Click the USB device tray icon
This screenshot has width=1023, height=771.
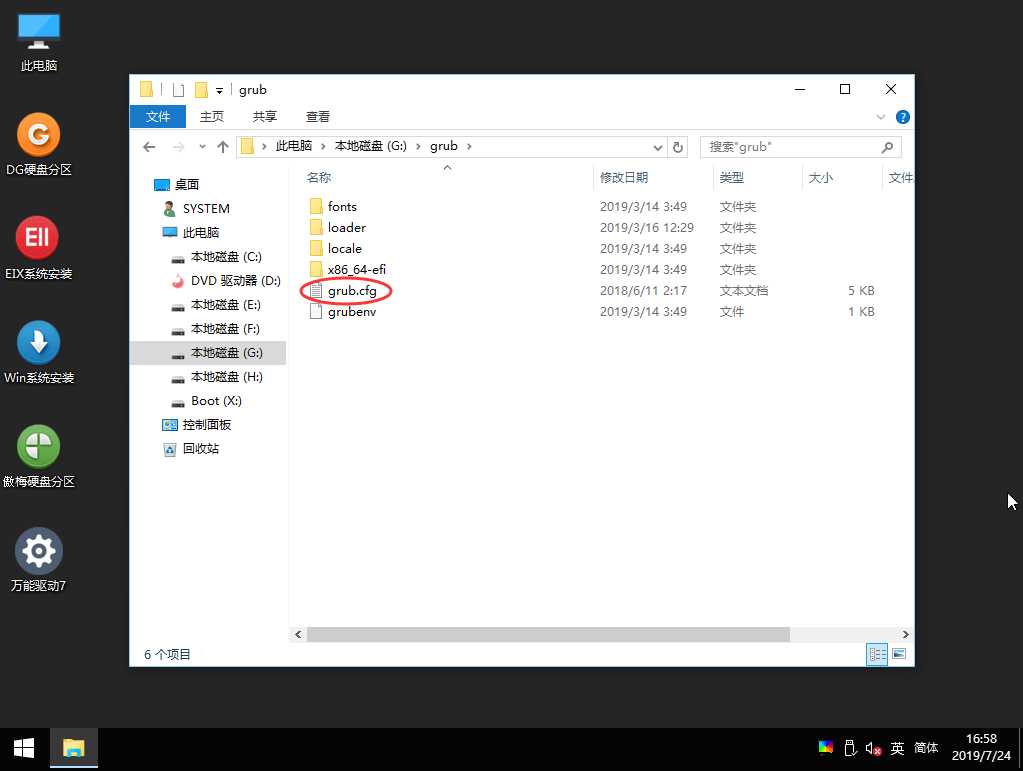tap(850, 748)
